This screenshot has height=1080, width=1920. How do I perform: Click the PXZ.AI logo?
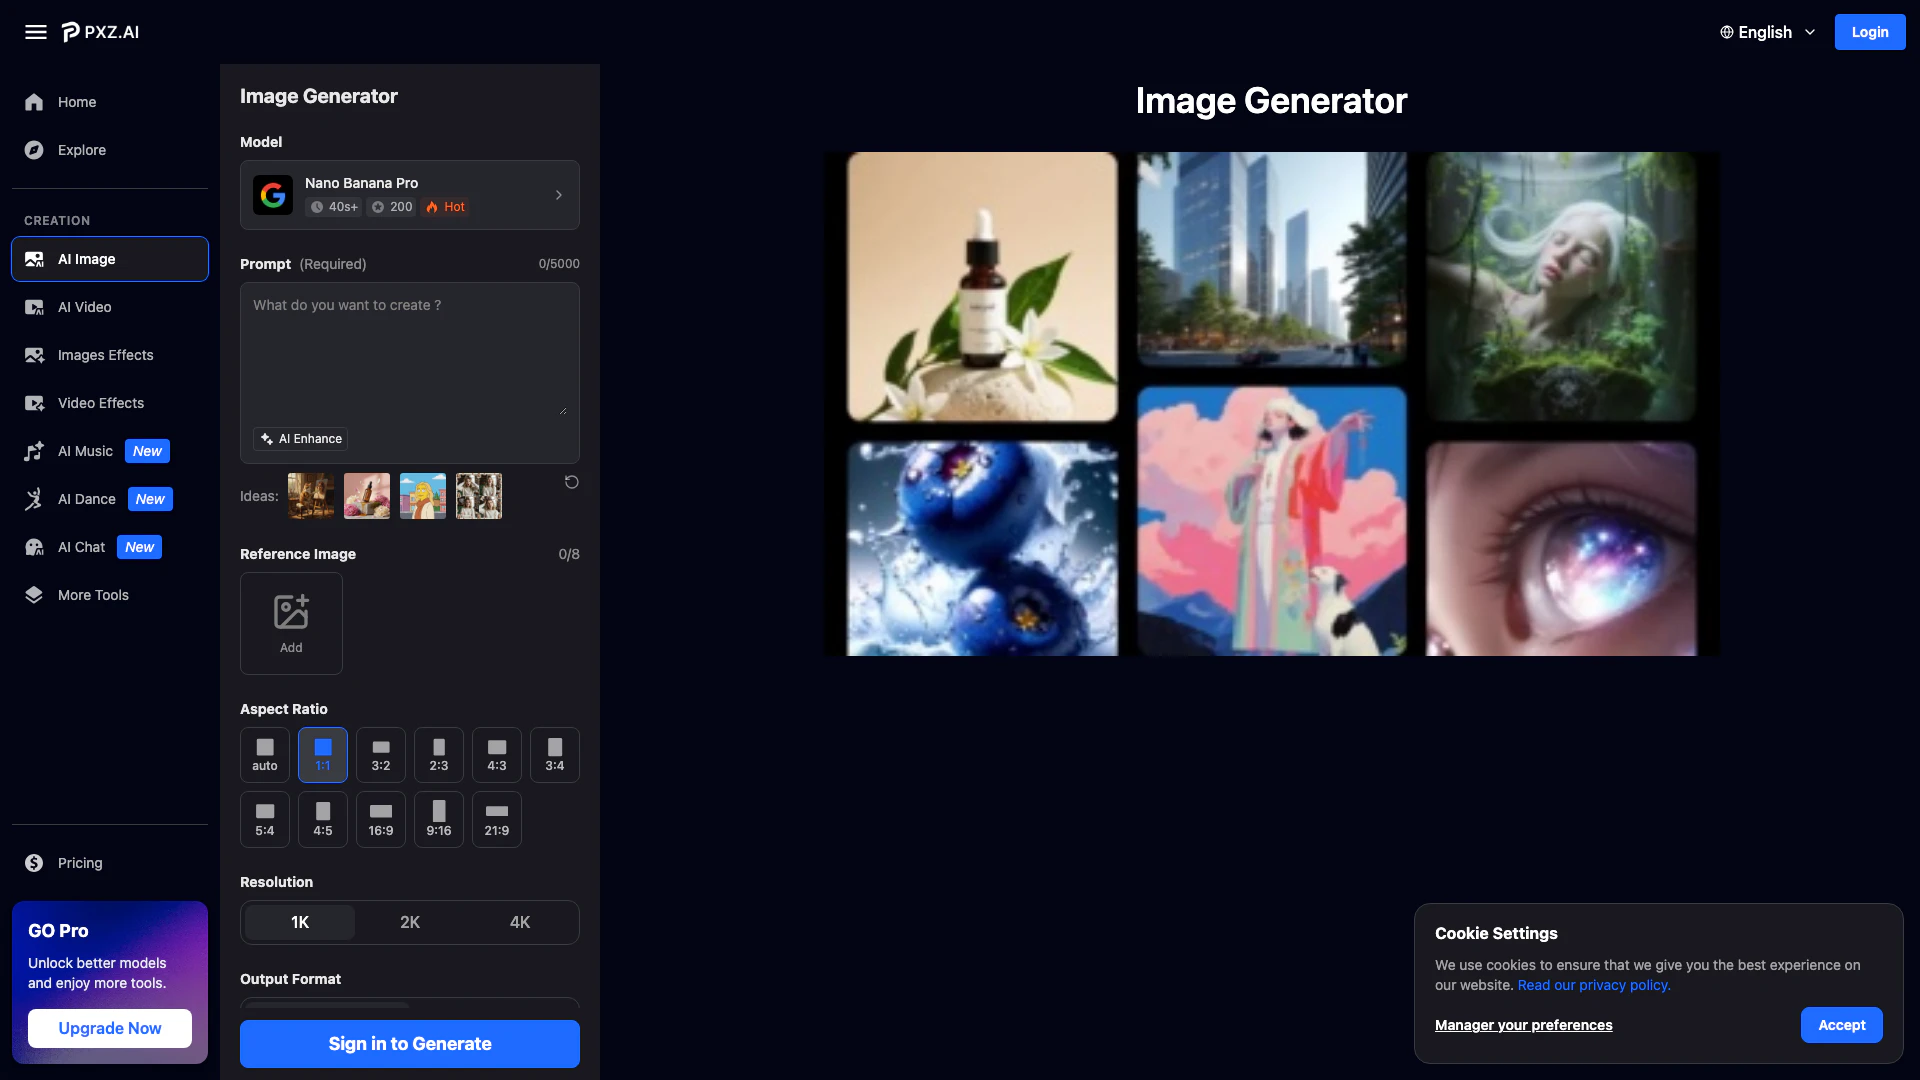point(101,32)
